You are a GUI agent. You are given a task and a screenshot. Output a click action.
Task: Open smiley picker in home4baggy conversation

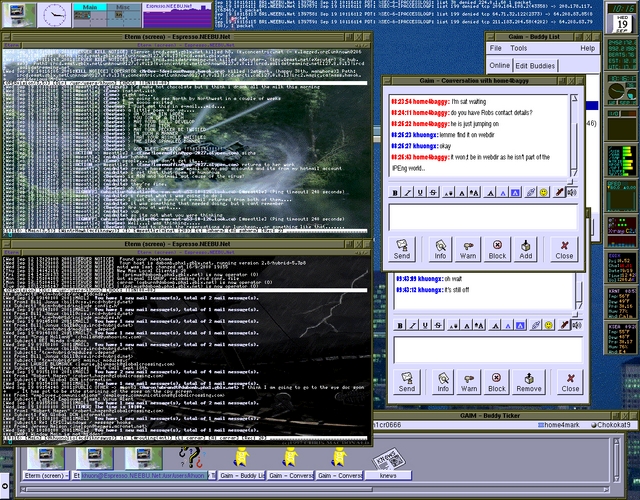tap(544, 193)
